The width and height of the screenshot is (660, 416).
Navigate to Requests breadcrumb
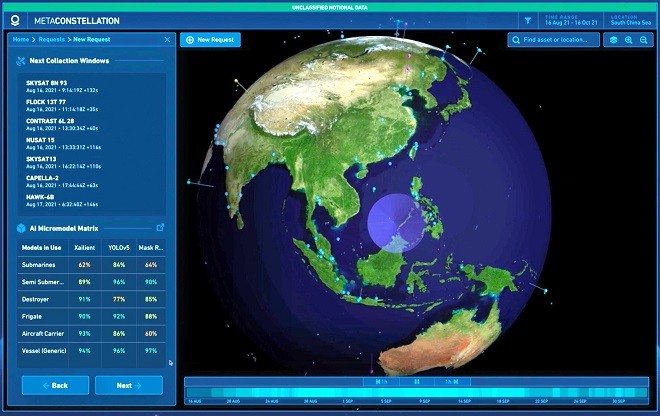(x=52, y=40)
